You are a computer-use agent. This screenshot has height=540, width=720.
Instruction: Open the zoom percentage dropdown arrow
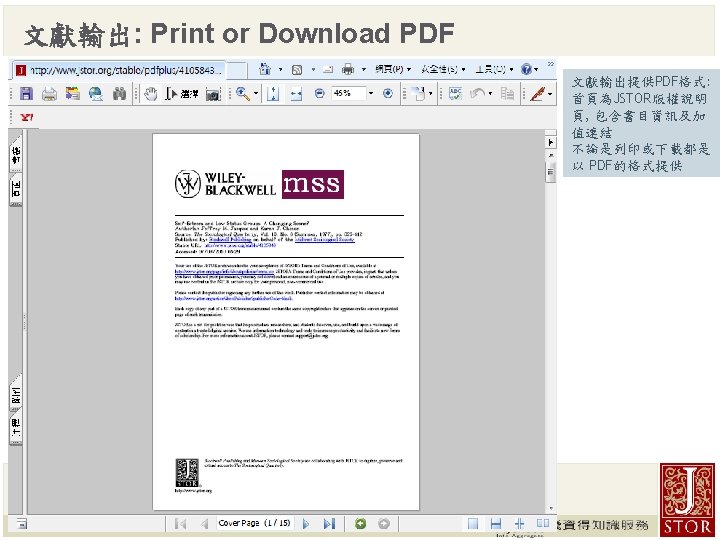(x=371, y=93)
